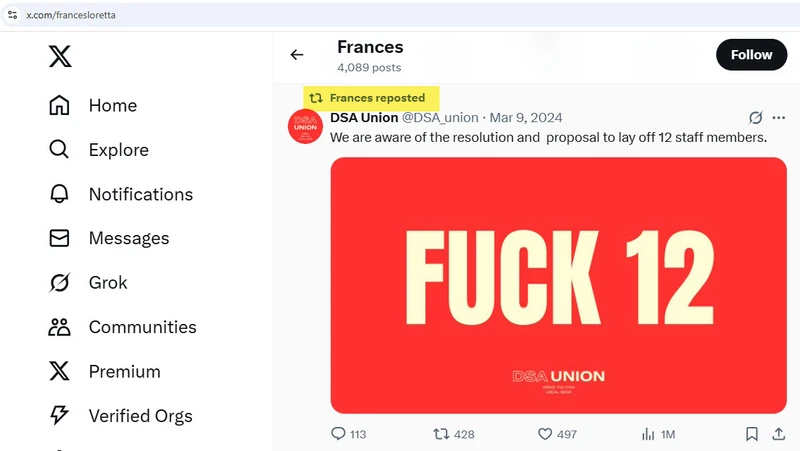View post analytics showing 1M views
The image size is (800, 451).
tap(648, 434)
